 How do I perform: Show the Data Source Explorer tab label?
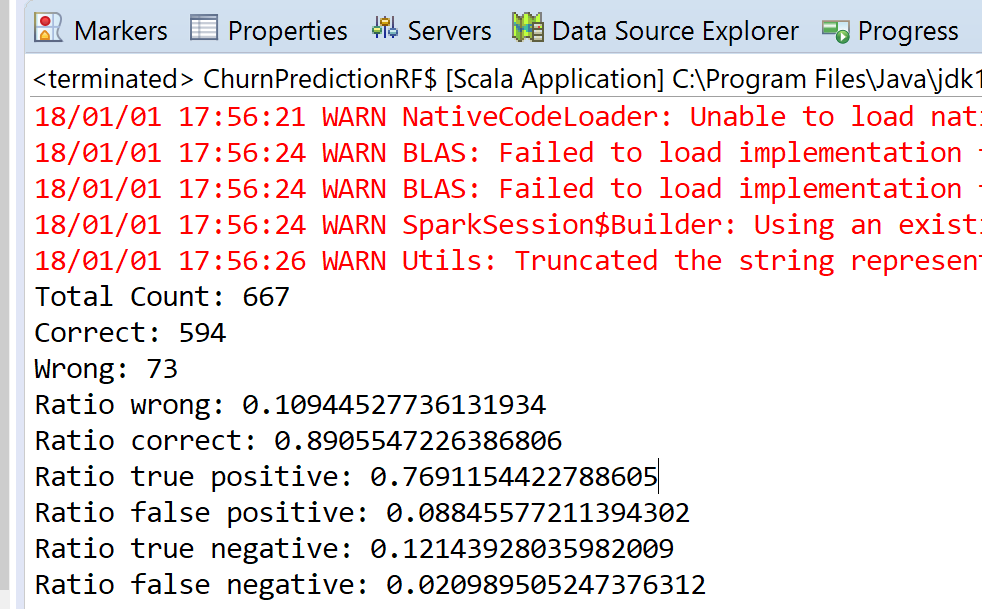click(x=675, y=31)
